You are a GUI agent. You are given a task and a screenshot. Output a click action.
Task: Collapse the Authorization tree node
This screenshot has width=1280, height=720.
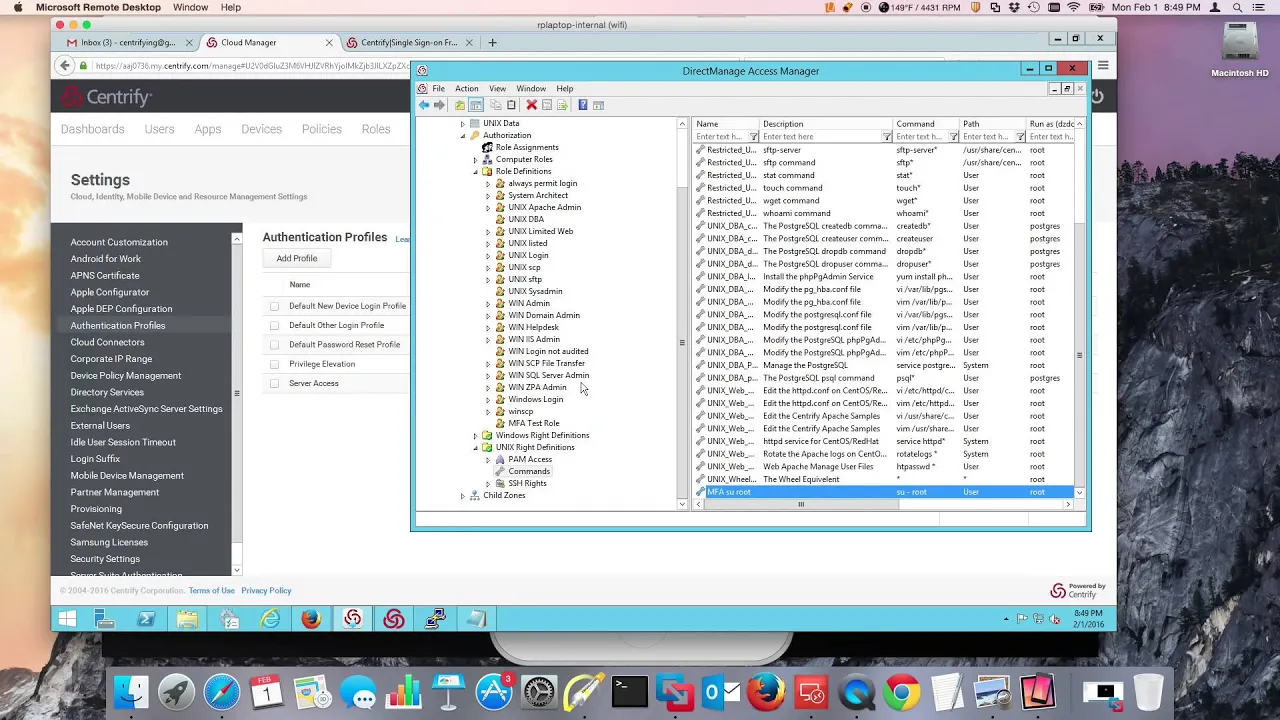click(463, 136)
